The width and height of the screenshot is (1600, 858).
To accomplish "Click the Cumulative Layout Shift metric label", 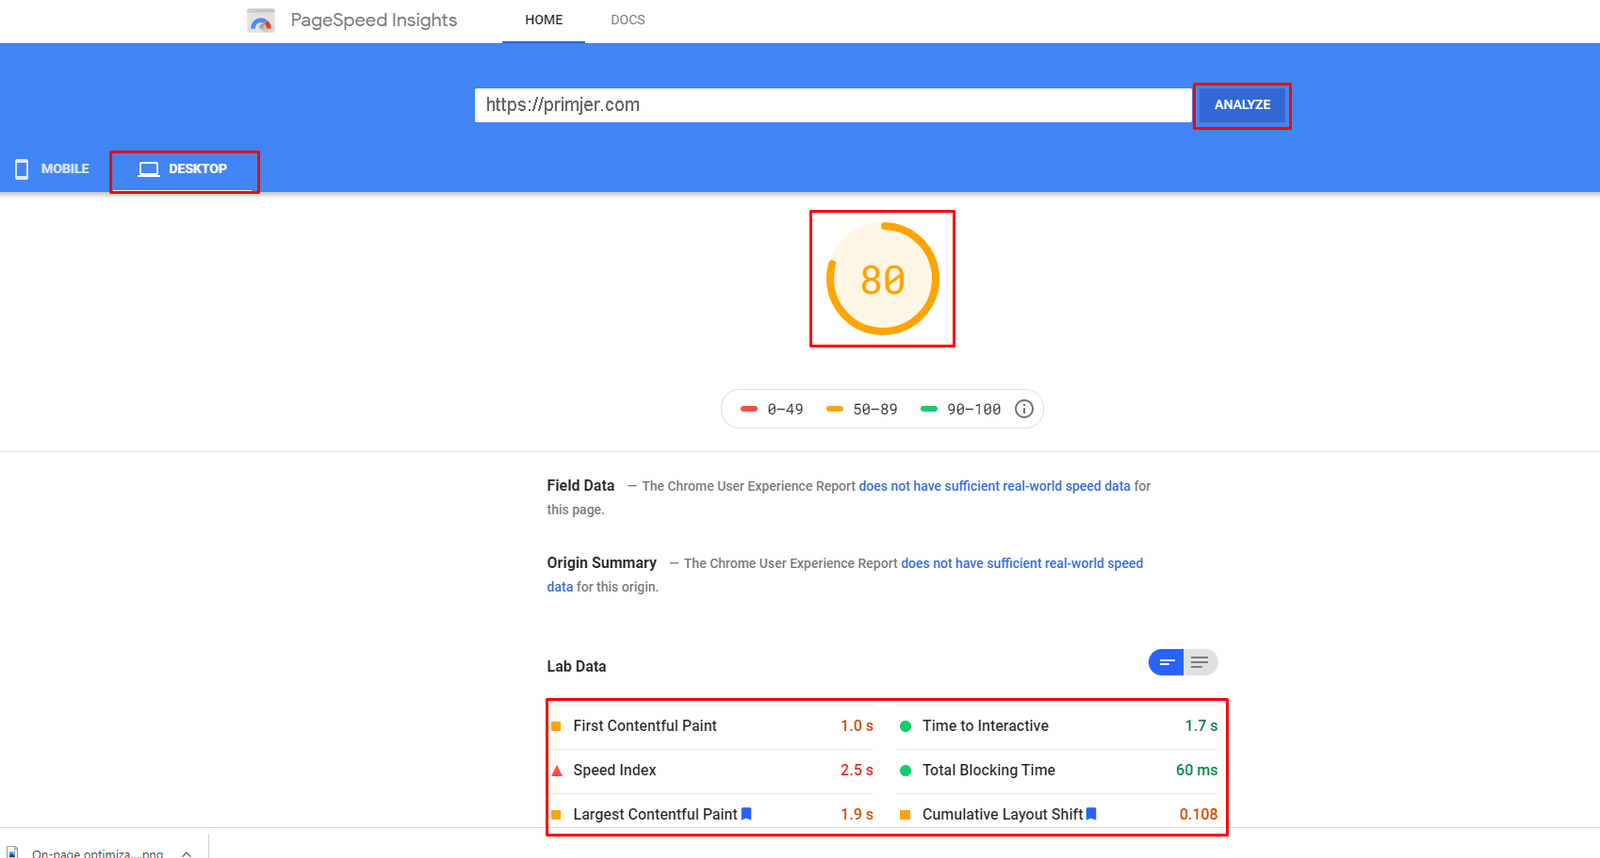I will (x=1003, y=815).
